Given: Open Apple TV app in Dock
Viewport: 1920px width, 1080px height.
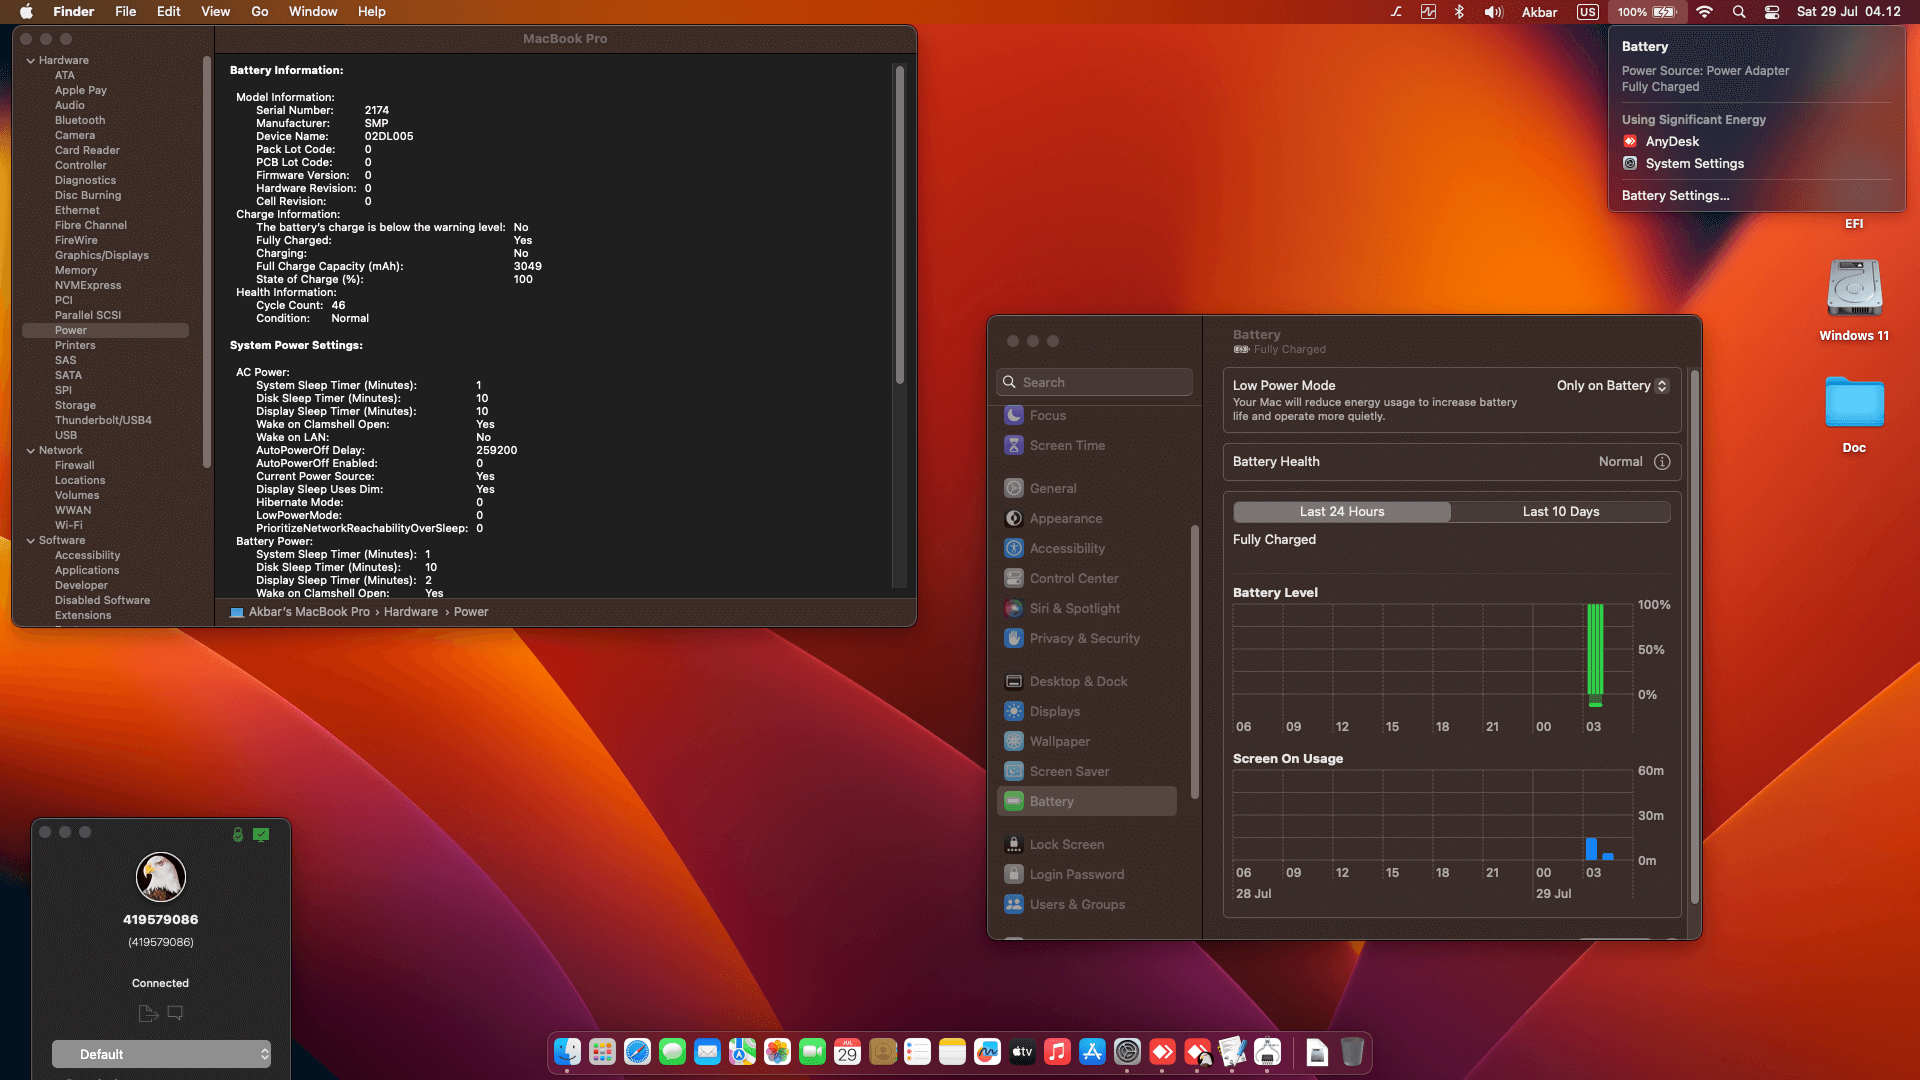Looking at the screenshot, I should click(x=1022, y=1052).
